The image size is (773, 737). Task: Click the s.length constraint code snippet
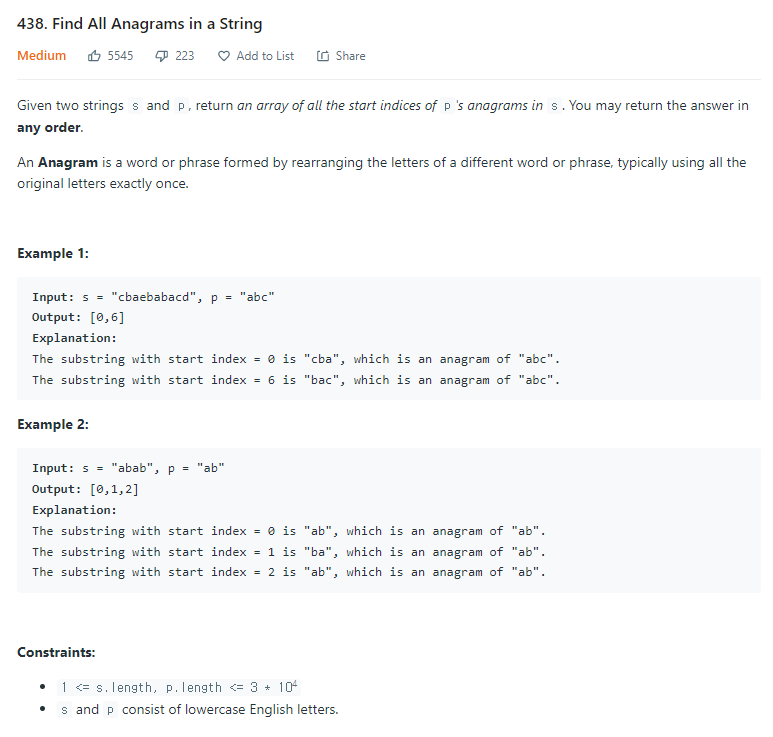[x=179, y=687]
